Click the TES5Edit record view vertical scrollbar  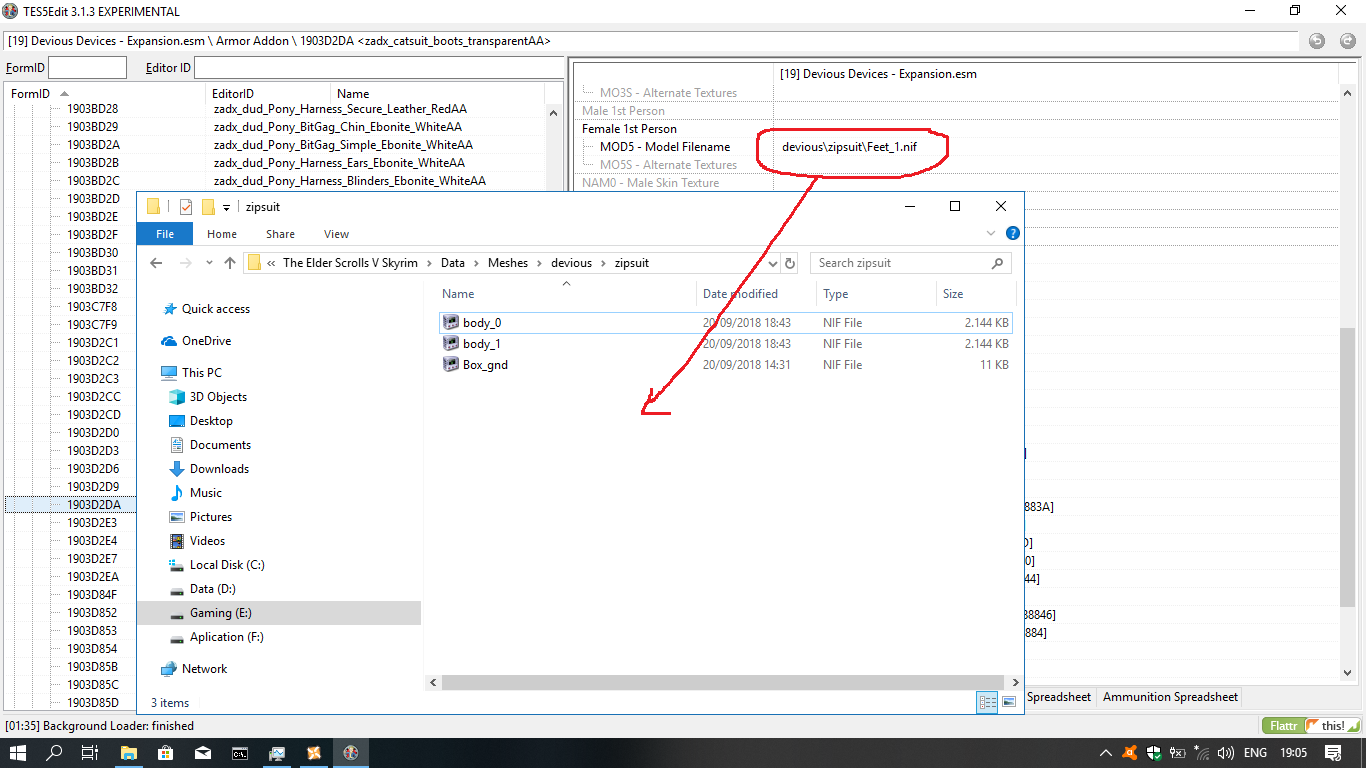coord(1347,467)
